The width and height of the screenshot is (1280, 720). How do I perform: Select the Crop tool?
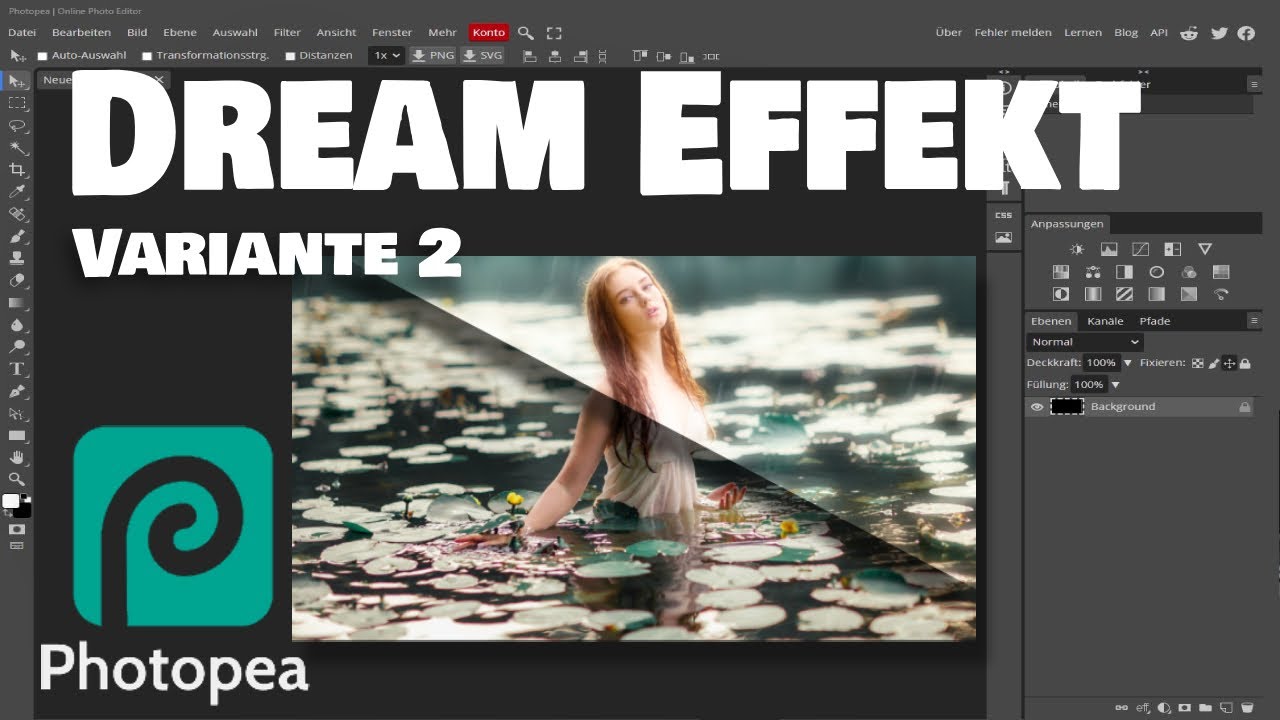(17, 170)
